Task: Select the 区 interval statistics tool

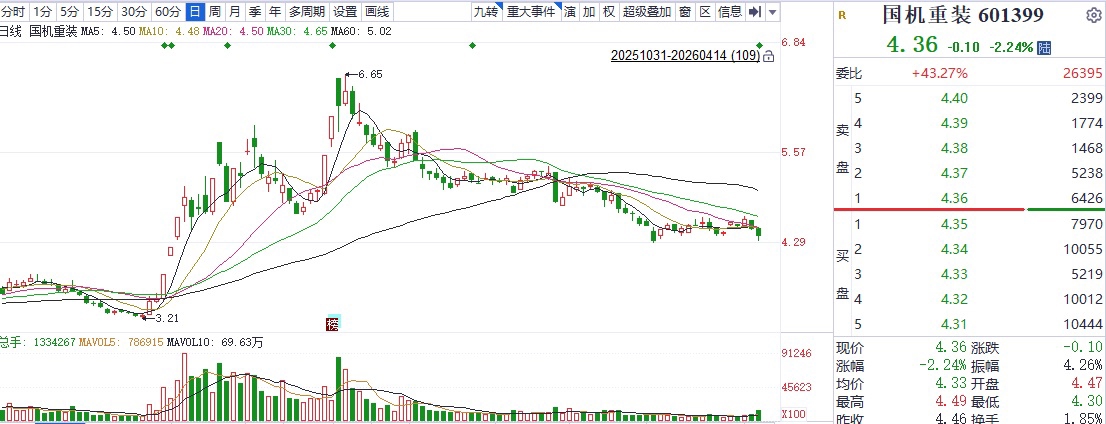Action: 704,12
